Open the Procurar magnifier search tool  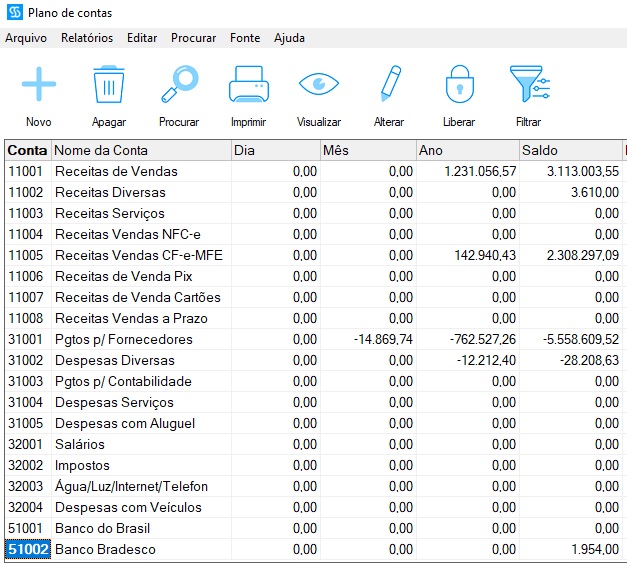tap(179, 85)
